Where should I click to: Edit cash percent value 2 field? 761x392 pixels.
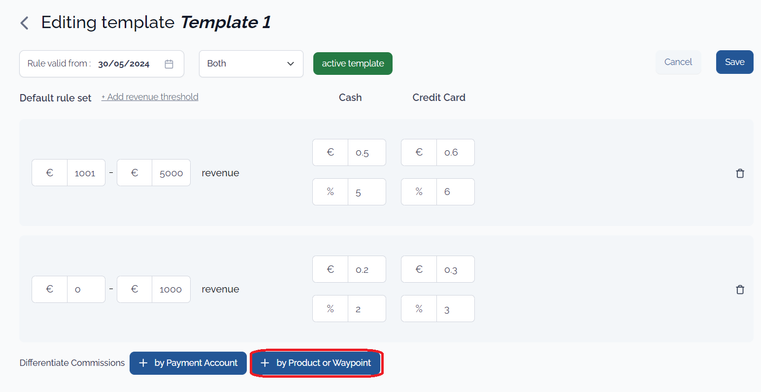pyautogui.click(x=367, y=309)
